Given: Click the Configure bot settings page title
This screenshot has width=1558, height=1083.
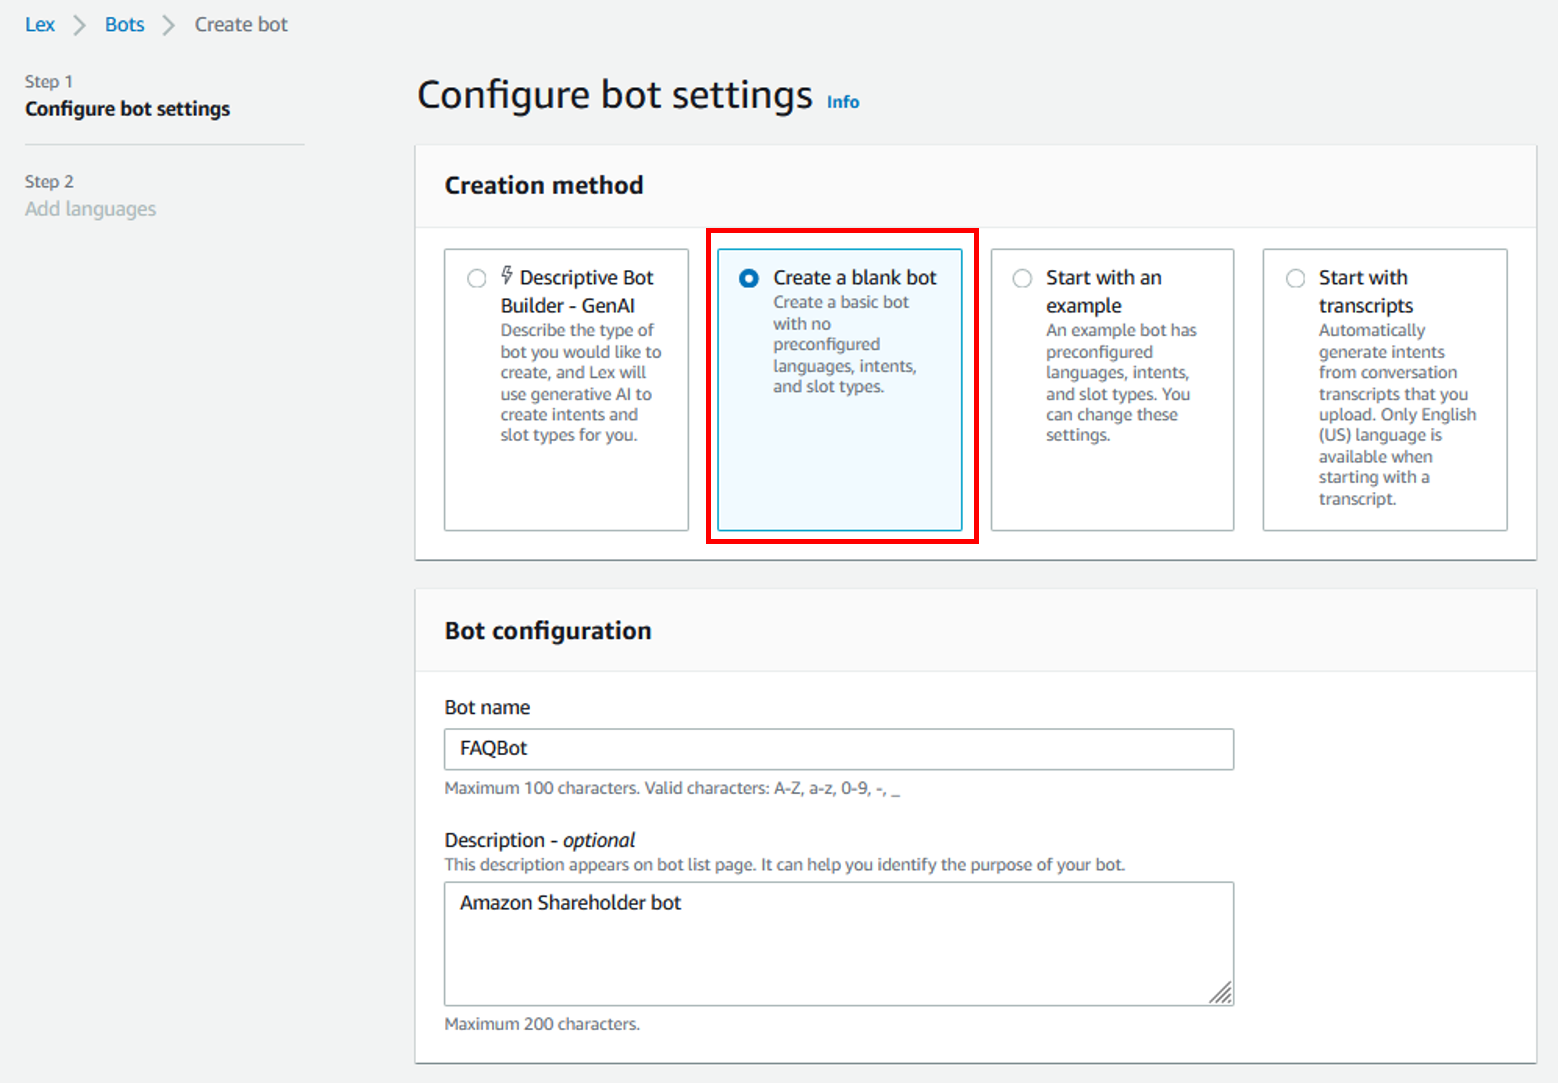Looking at the screenshot, I should 615,95.
